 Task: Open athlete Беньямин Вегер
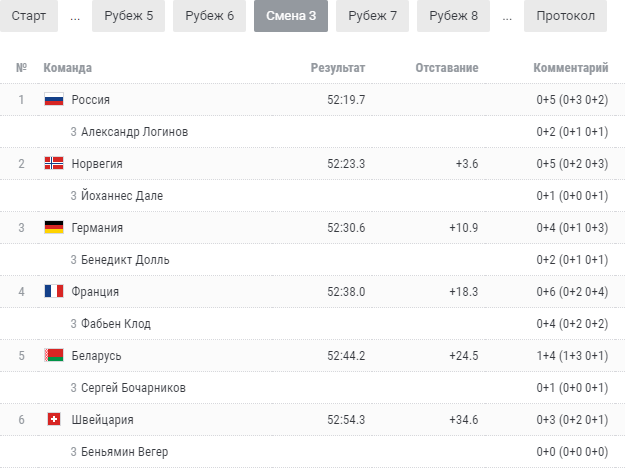pyautogui.click(x=124, y=451)
